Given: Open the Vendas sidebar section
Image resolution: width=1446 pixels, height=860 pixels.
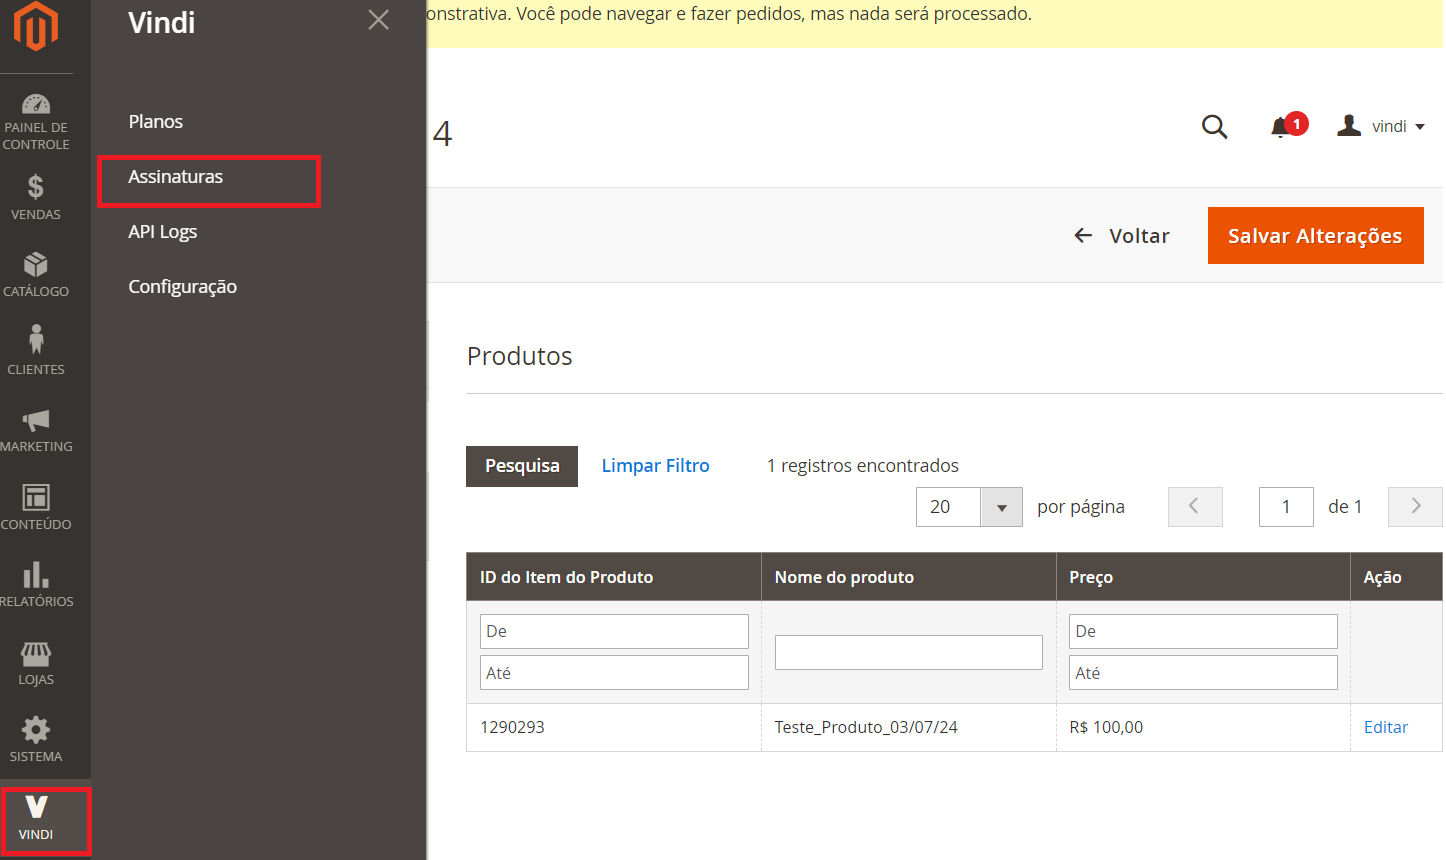Looking at the screenshot, I should tap(36, 197).
